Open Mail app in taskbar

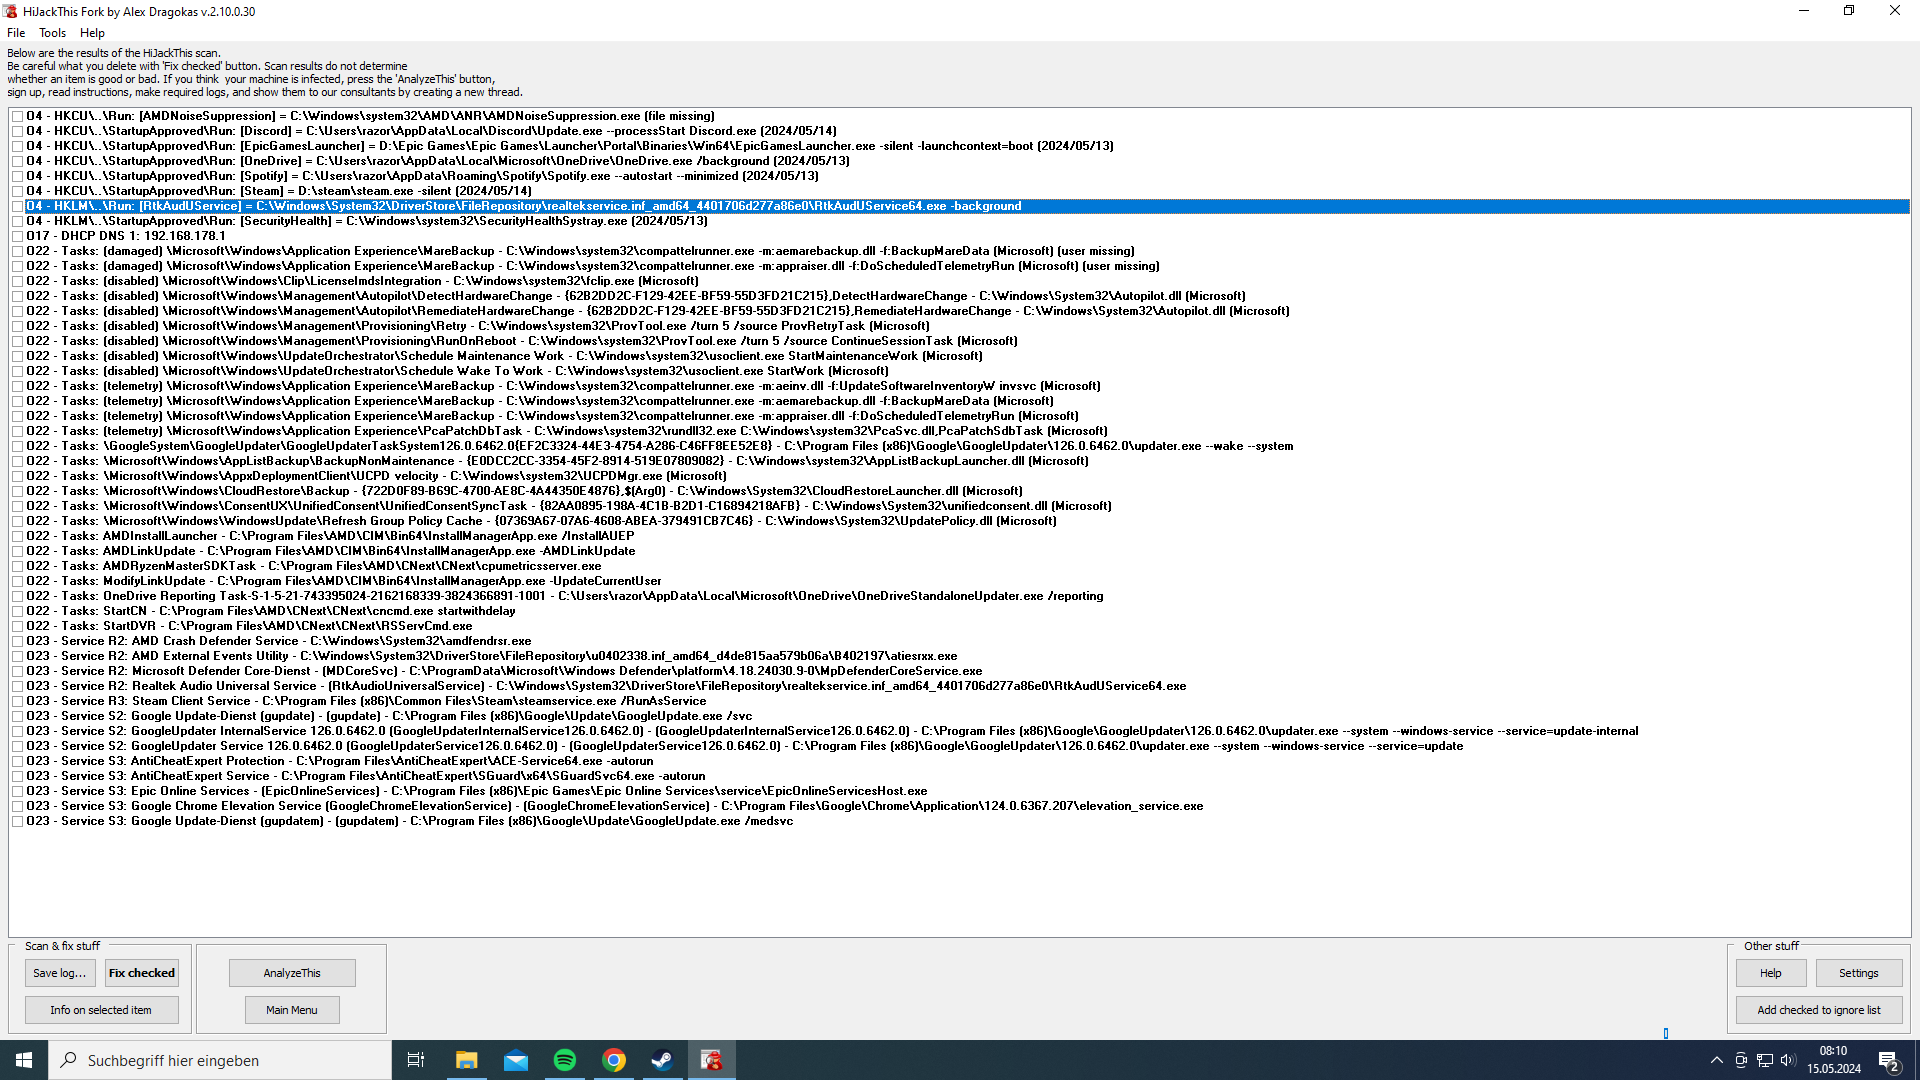tap(516, 1060)
